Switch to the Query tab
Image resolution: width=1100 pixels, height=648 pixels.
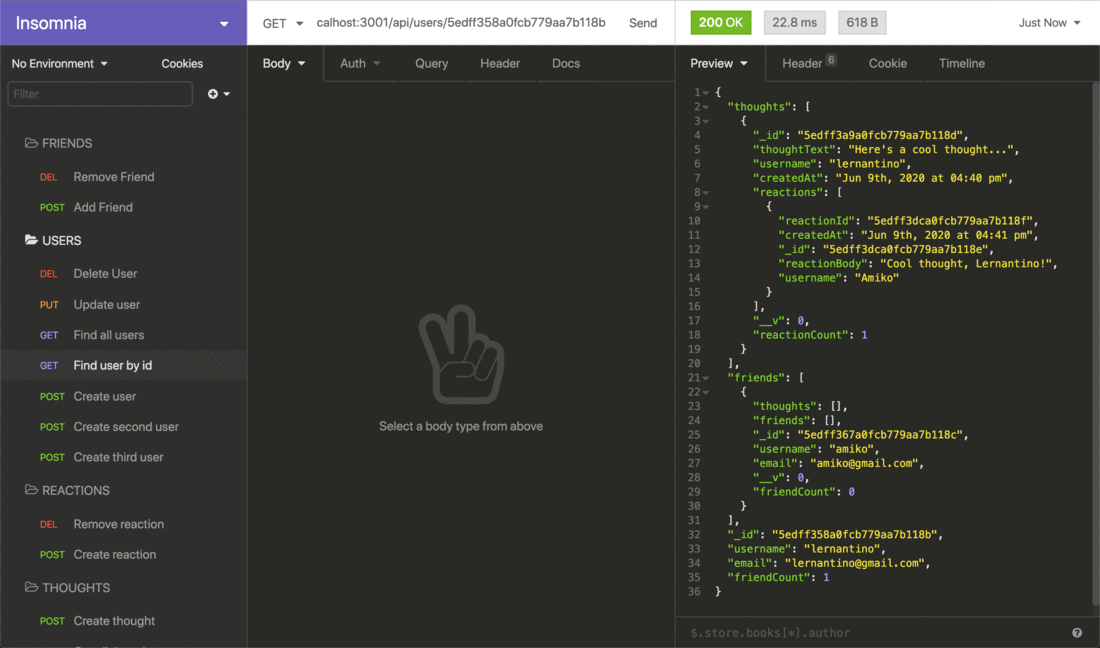click(431, 63)
